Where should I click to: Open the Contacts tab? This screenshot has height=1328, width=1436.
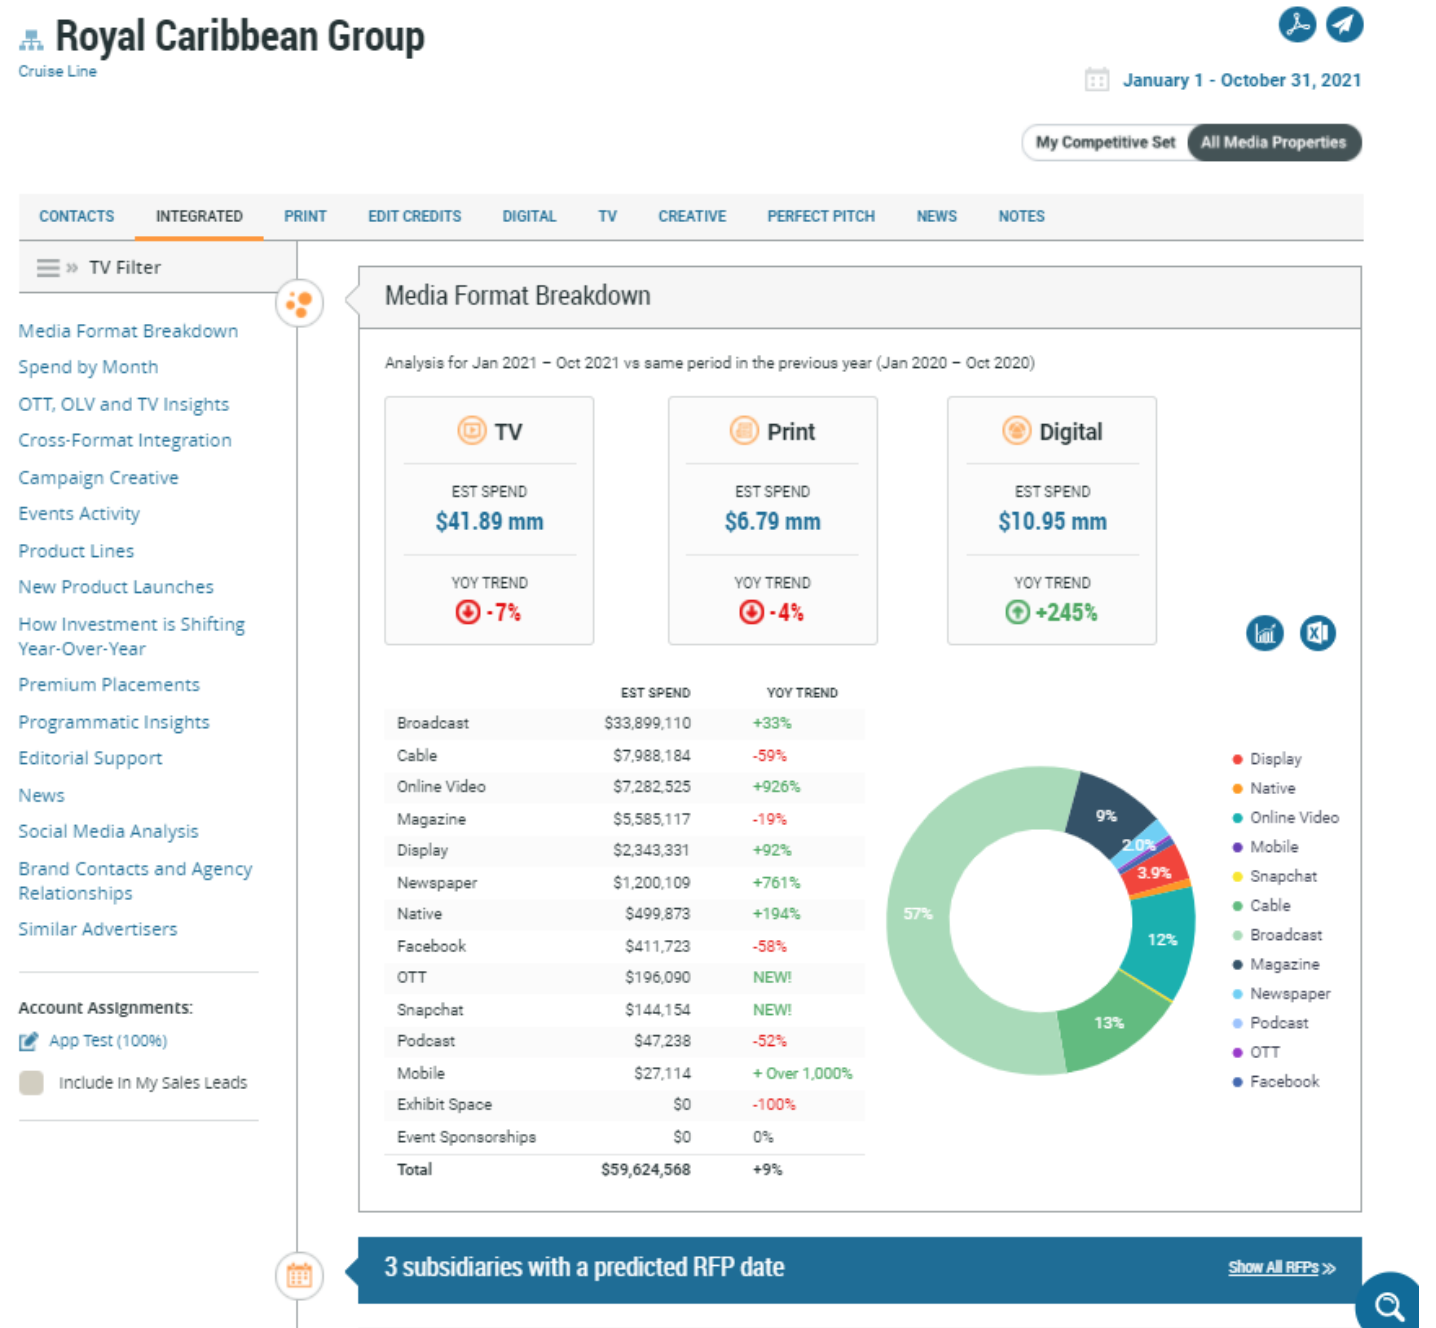tap(77, 216)
